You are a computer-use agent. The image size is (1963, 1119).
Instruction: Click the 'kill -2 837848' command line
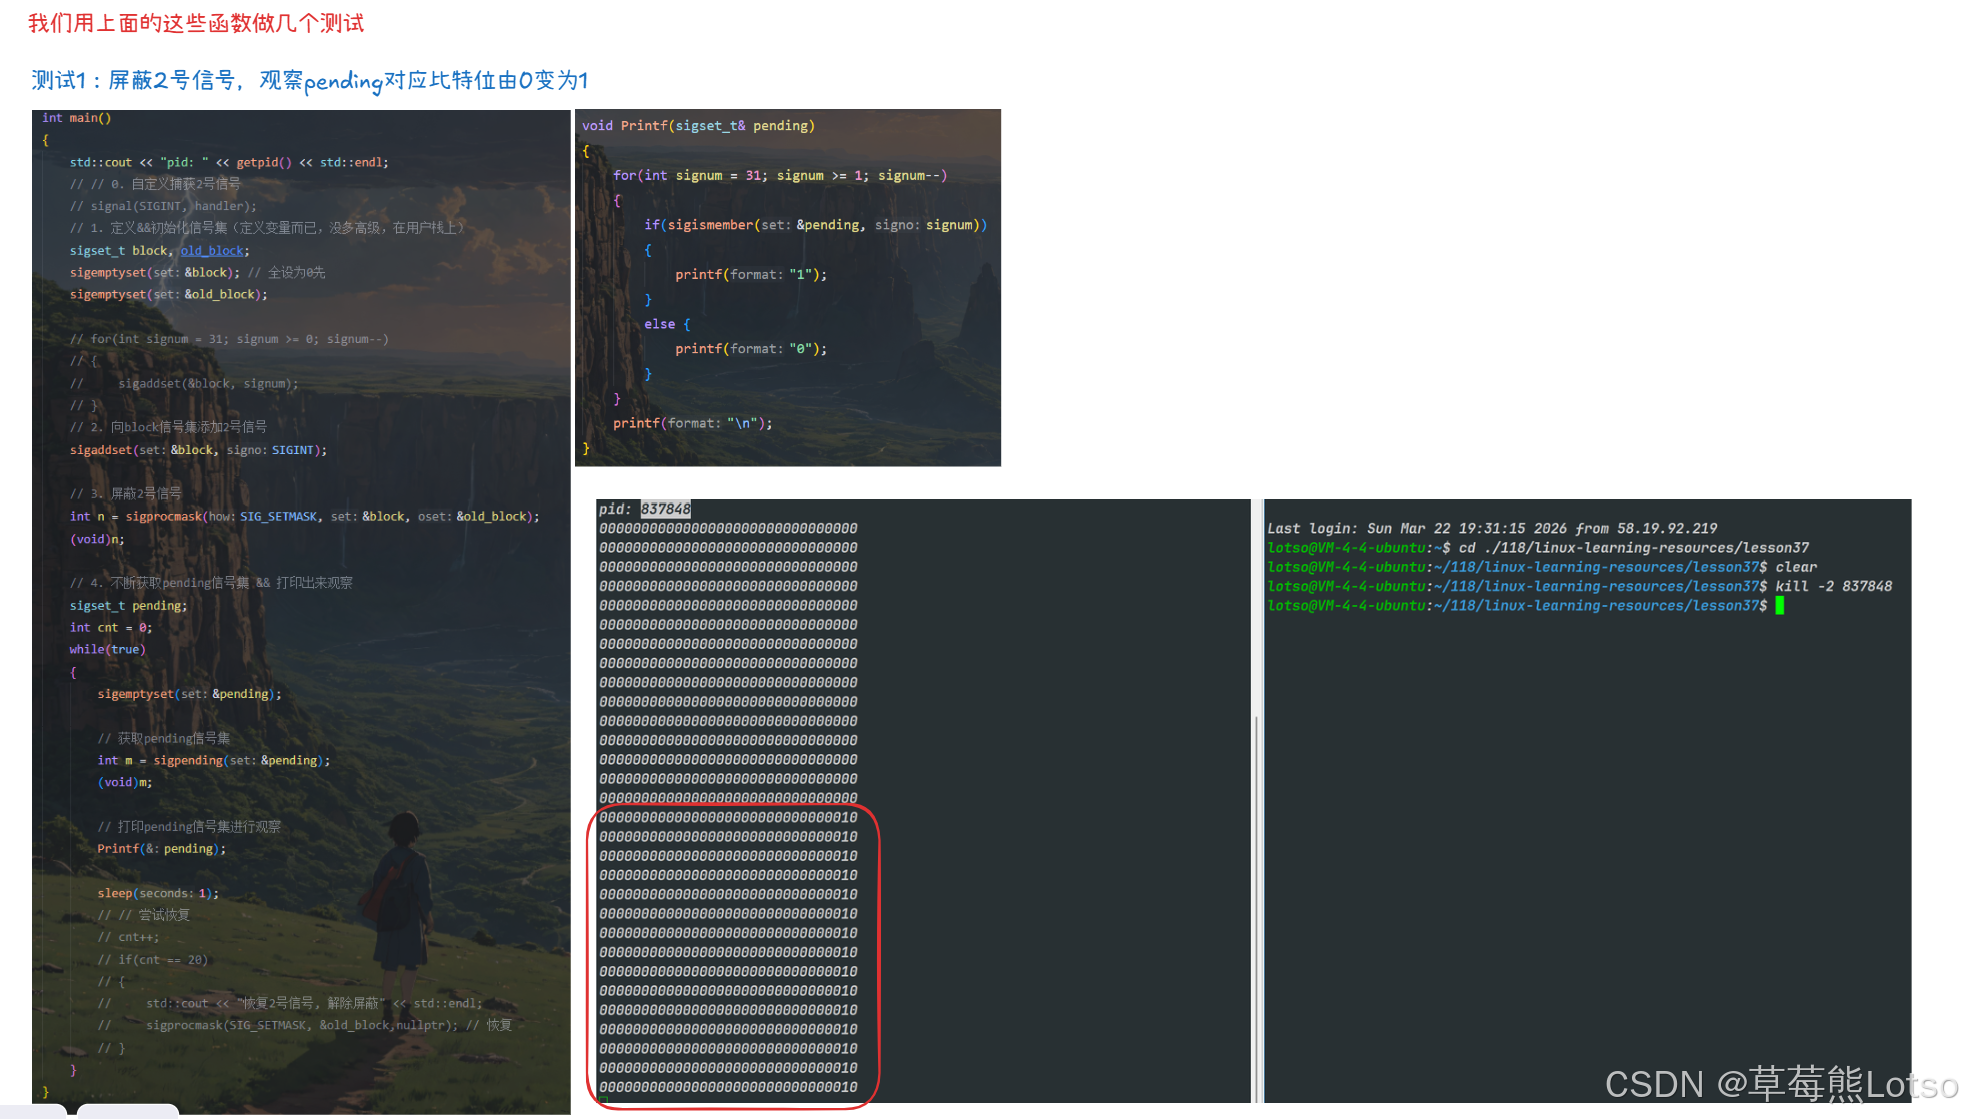coord(1833,587)
